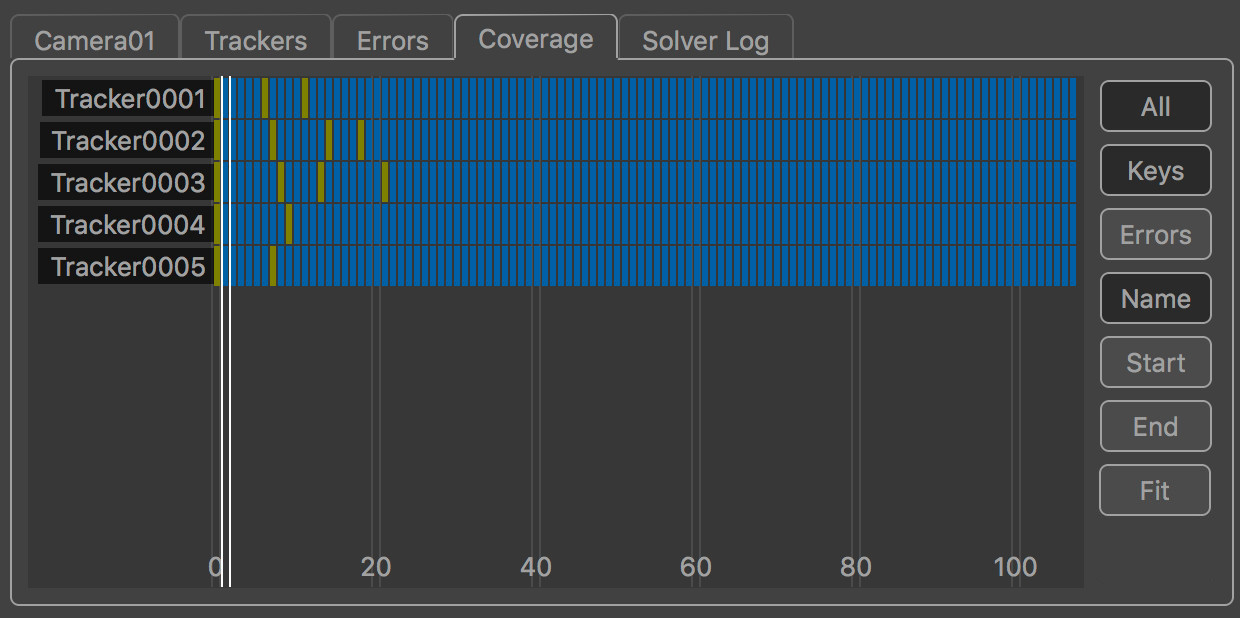Click the frame 100 label on timeline axis
Screen dimensions: 1240x618
tap(1015, 567)
